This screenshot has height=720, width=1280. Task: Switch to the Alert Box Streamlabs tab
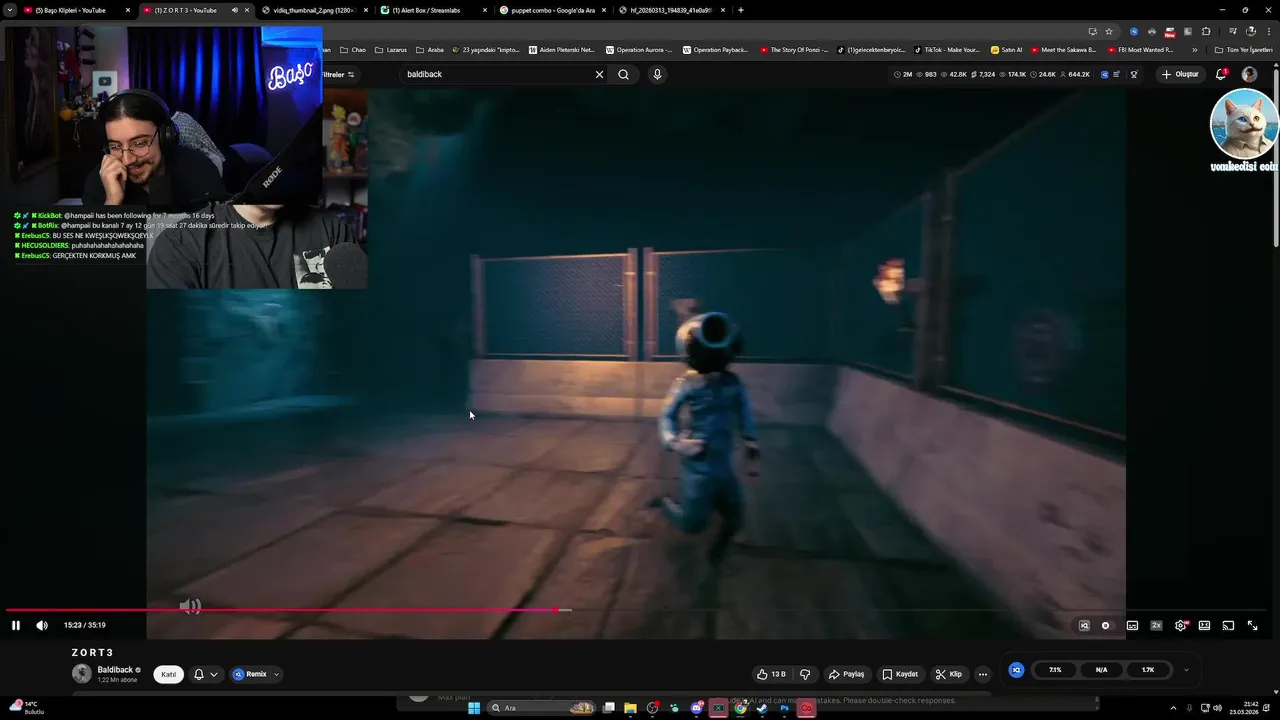434,10
